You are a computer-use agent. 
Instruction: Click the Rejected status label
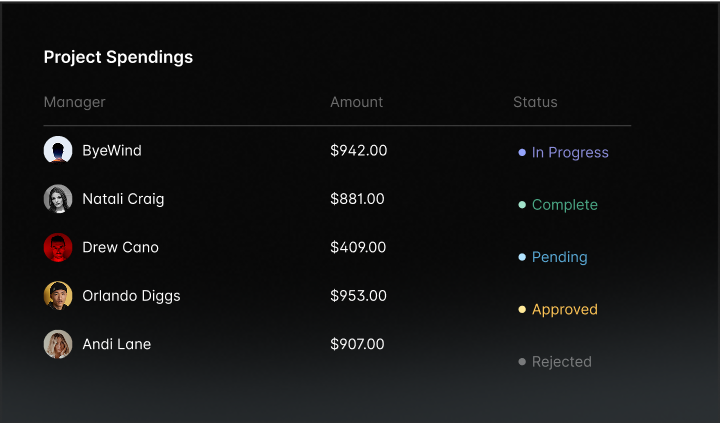pyautogui.click(x=561, y=362)
